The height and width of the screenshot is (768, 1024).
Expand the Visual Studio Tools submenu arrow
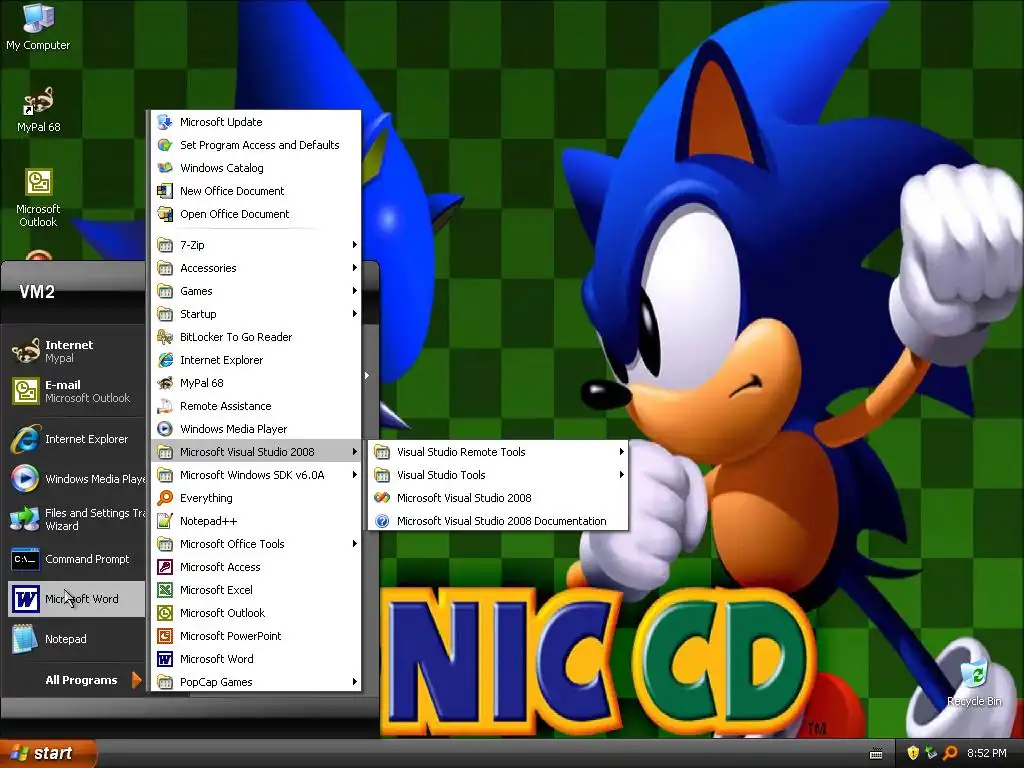[622, 475]
